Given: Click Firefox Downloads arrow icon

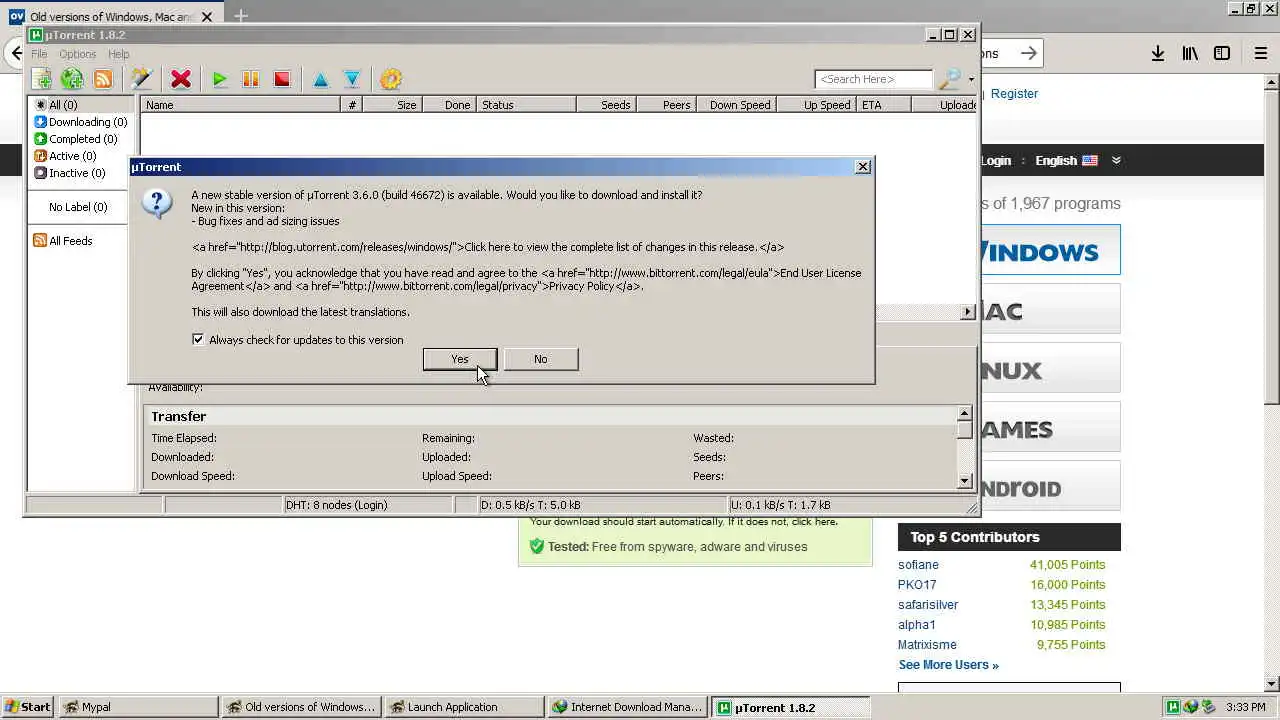Looking at the screenshot, I should pyautogui.click(x=1157, y=54).
